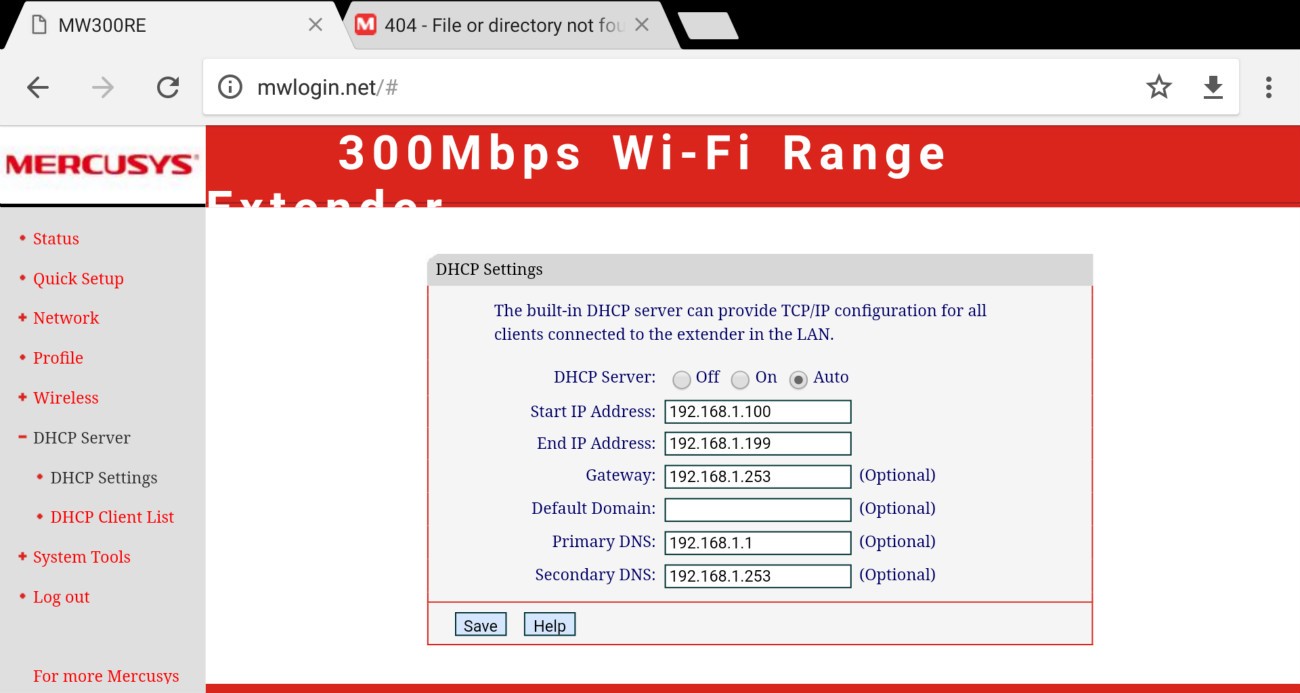Click the Start IP Address field
The height and width of the screenshot is (693, 1300).
click(757, 411)
